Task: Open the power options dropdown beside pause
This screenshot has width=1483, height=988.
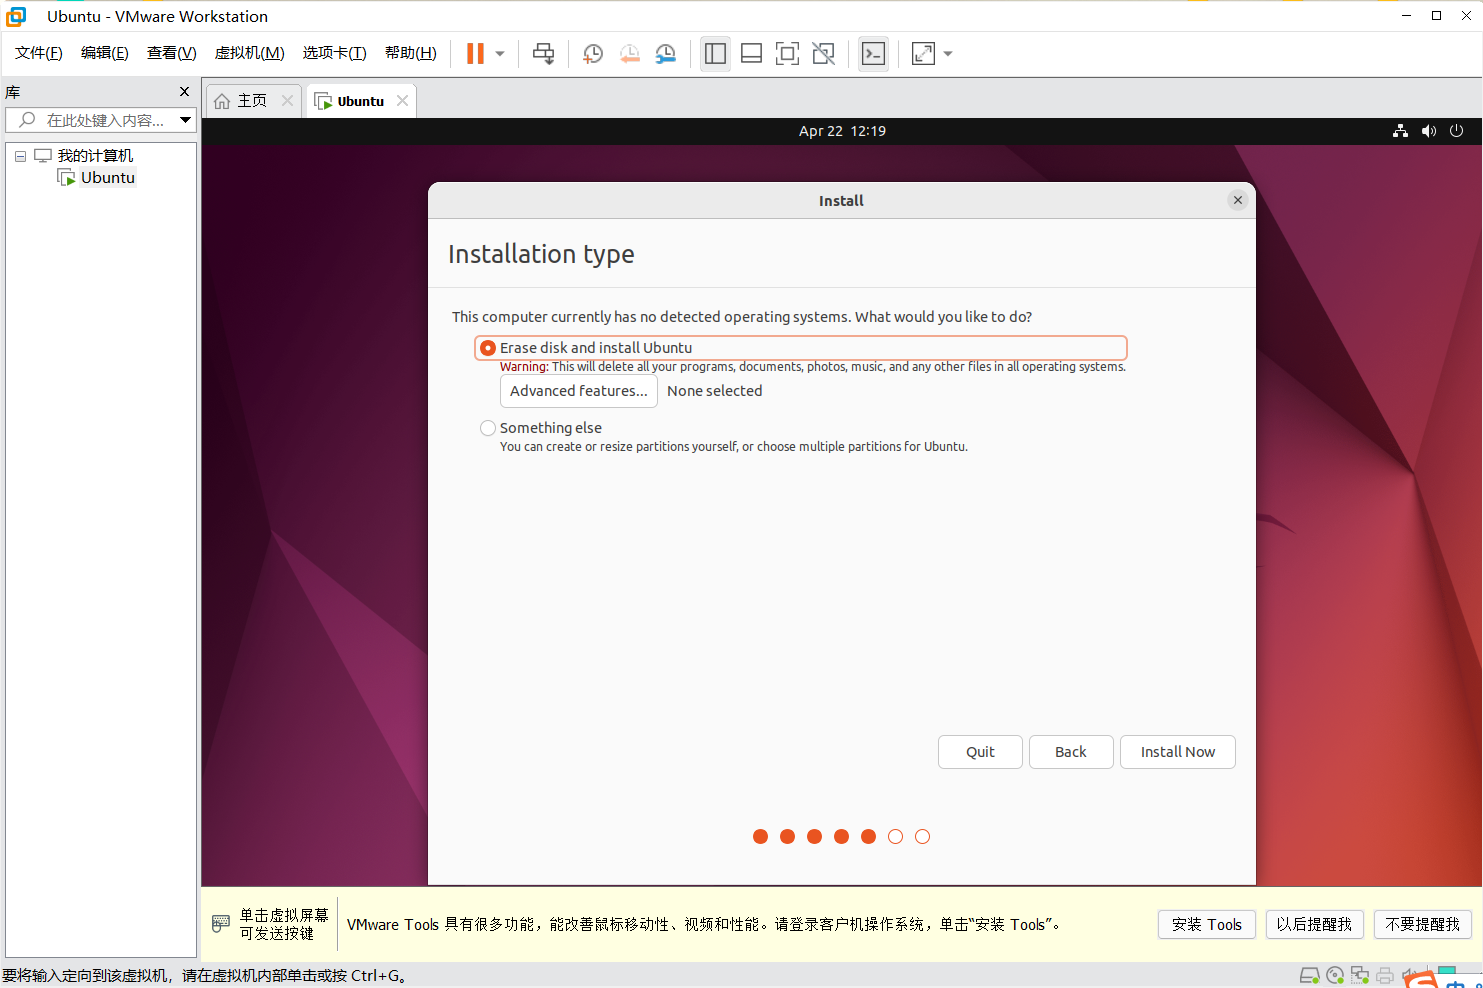Action: [500, 54]
